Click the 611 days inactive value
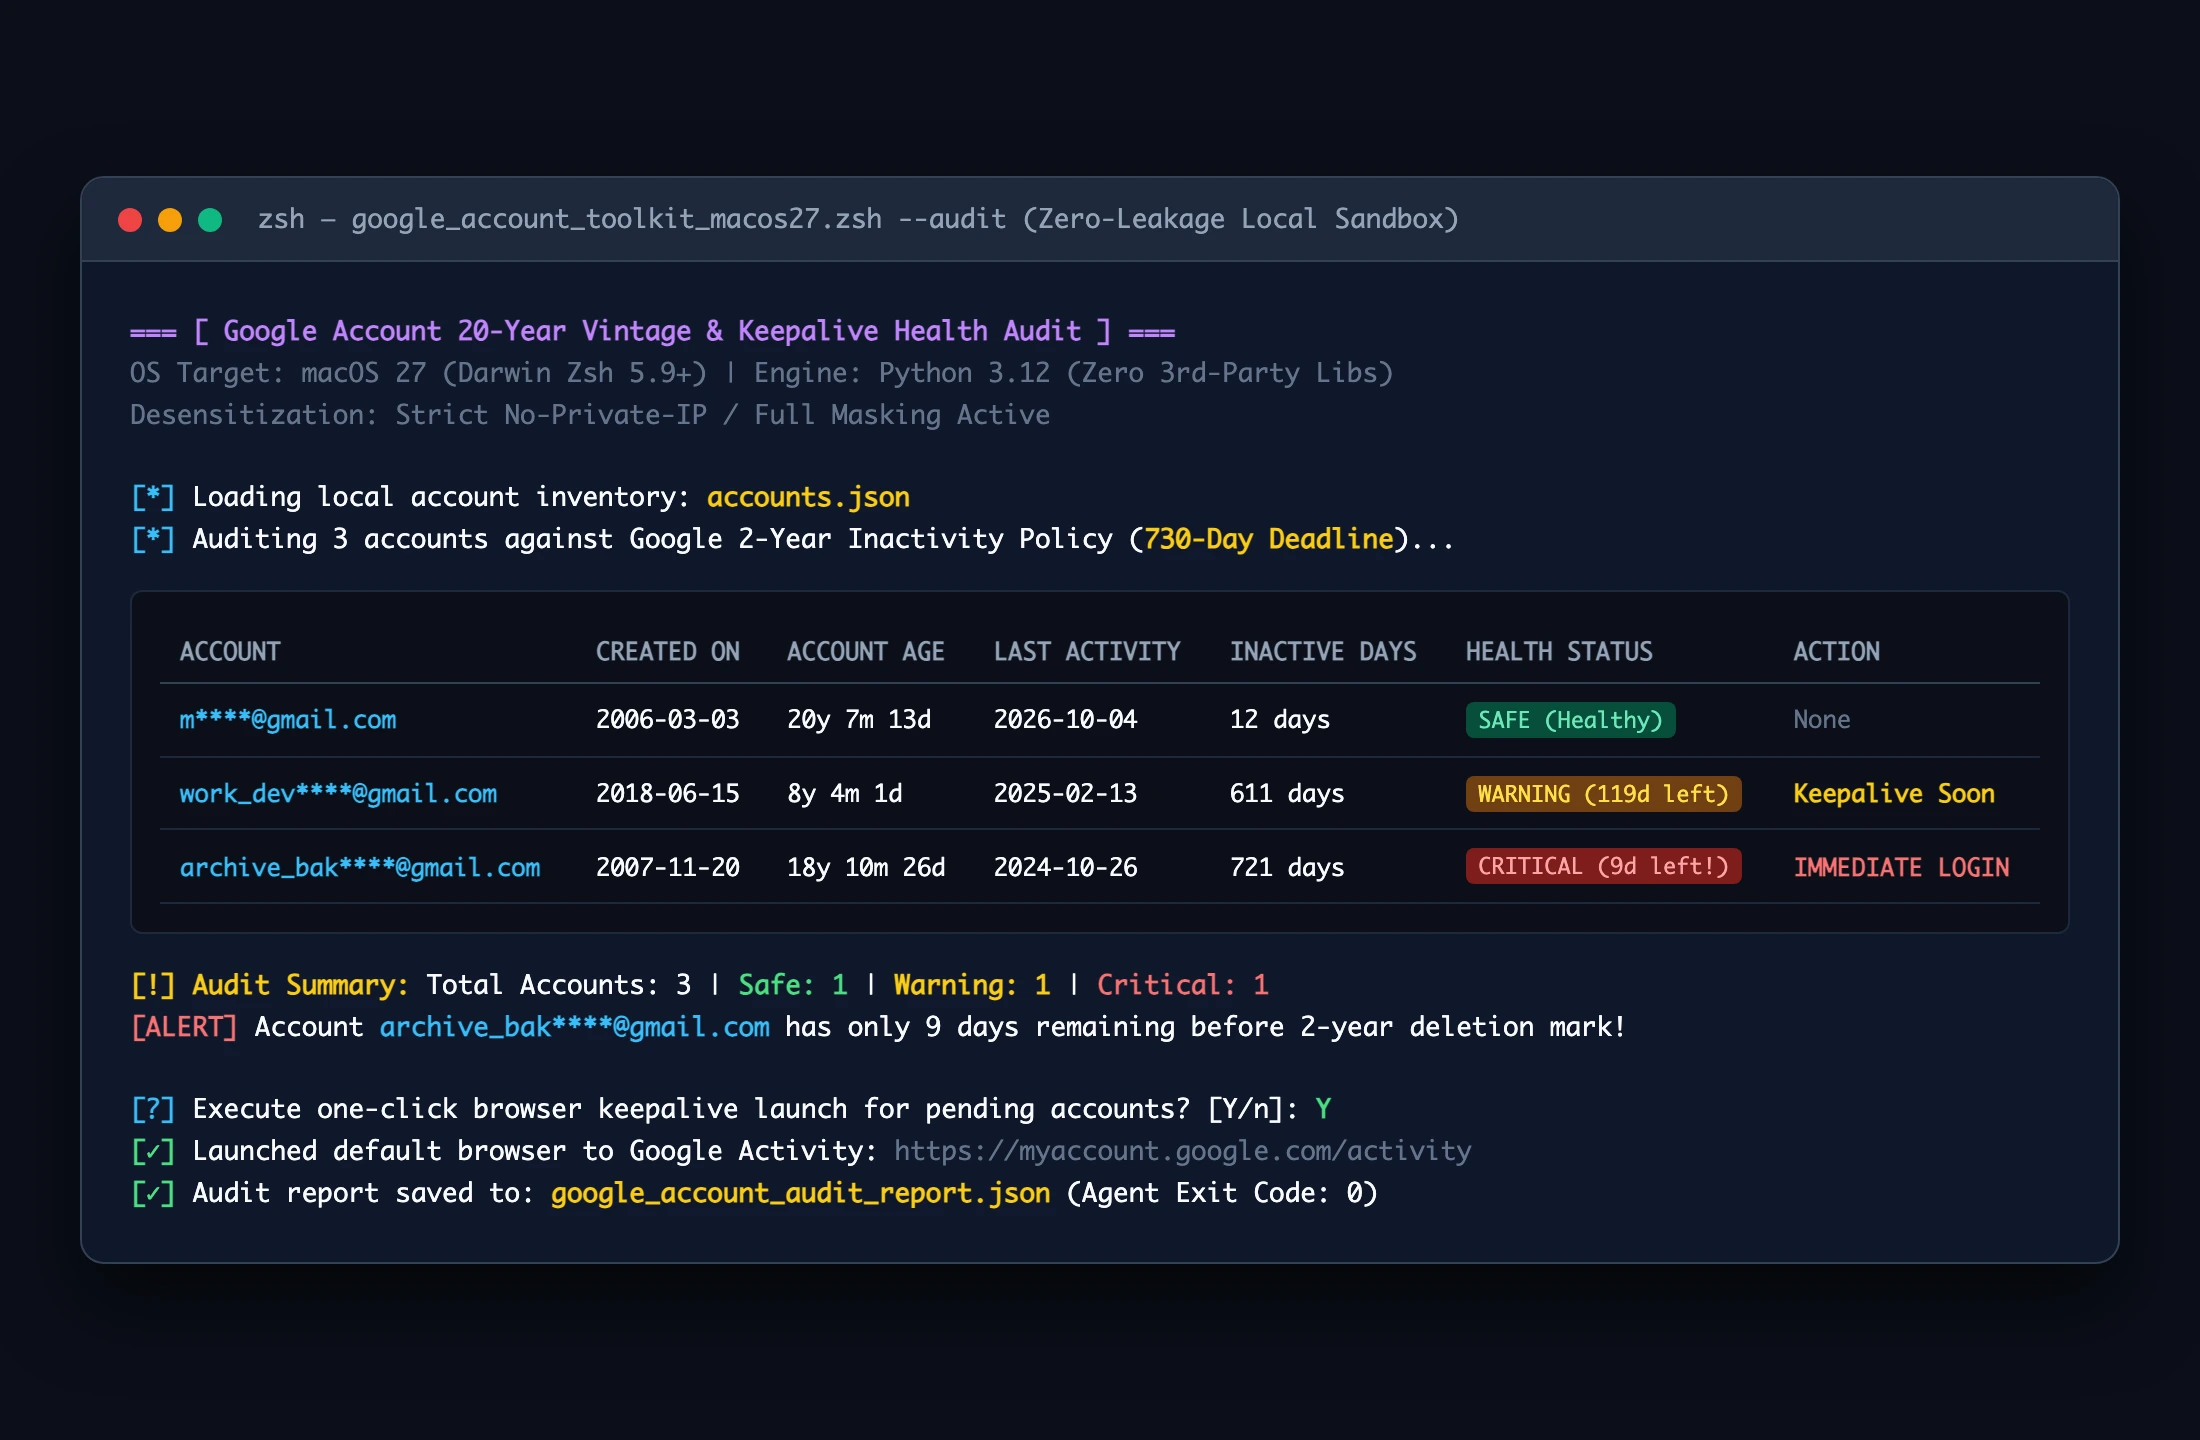 tap(1287, 794)
